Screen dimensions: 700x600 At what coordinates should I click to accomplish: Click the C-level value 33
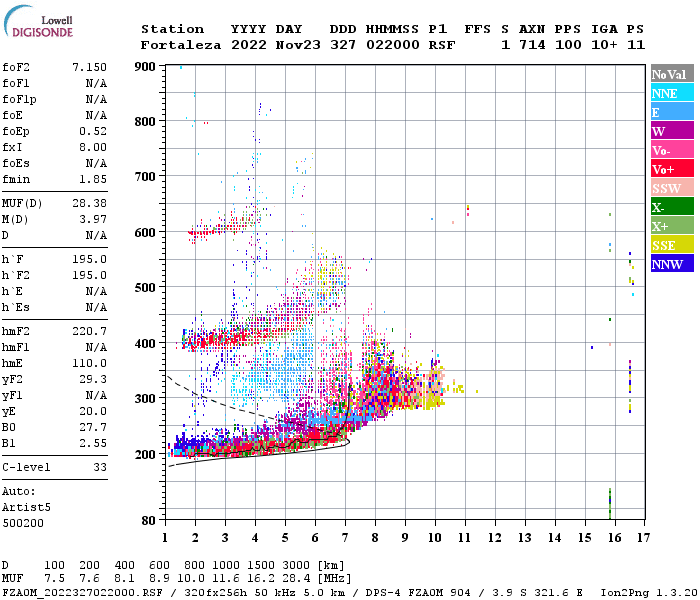[x=100, y=467]
